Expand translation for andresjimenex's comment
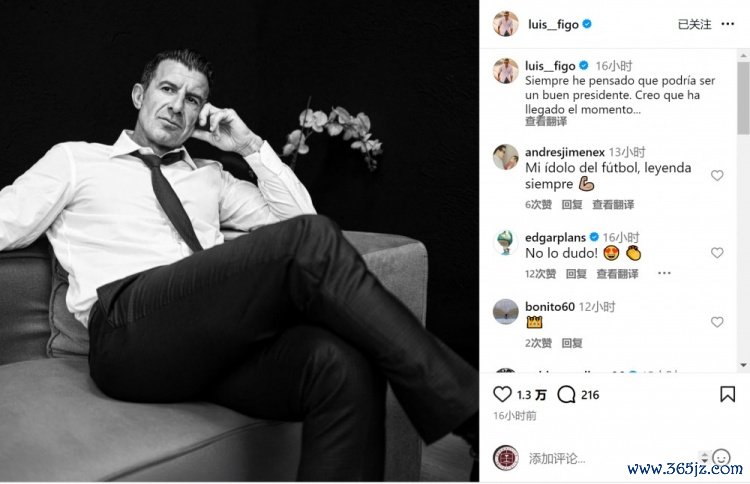The height and width of the screenshot is (484, 750). [x=613, y=204]
